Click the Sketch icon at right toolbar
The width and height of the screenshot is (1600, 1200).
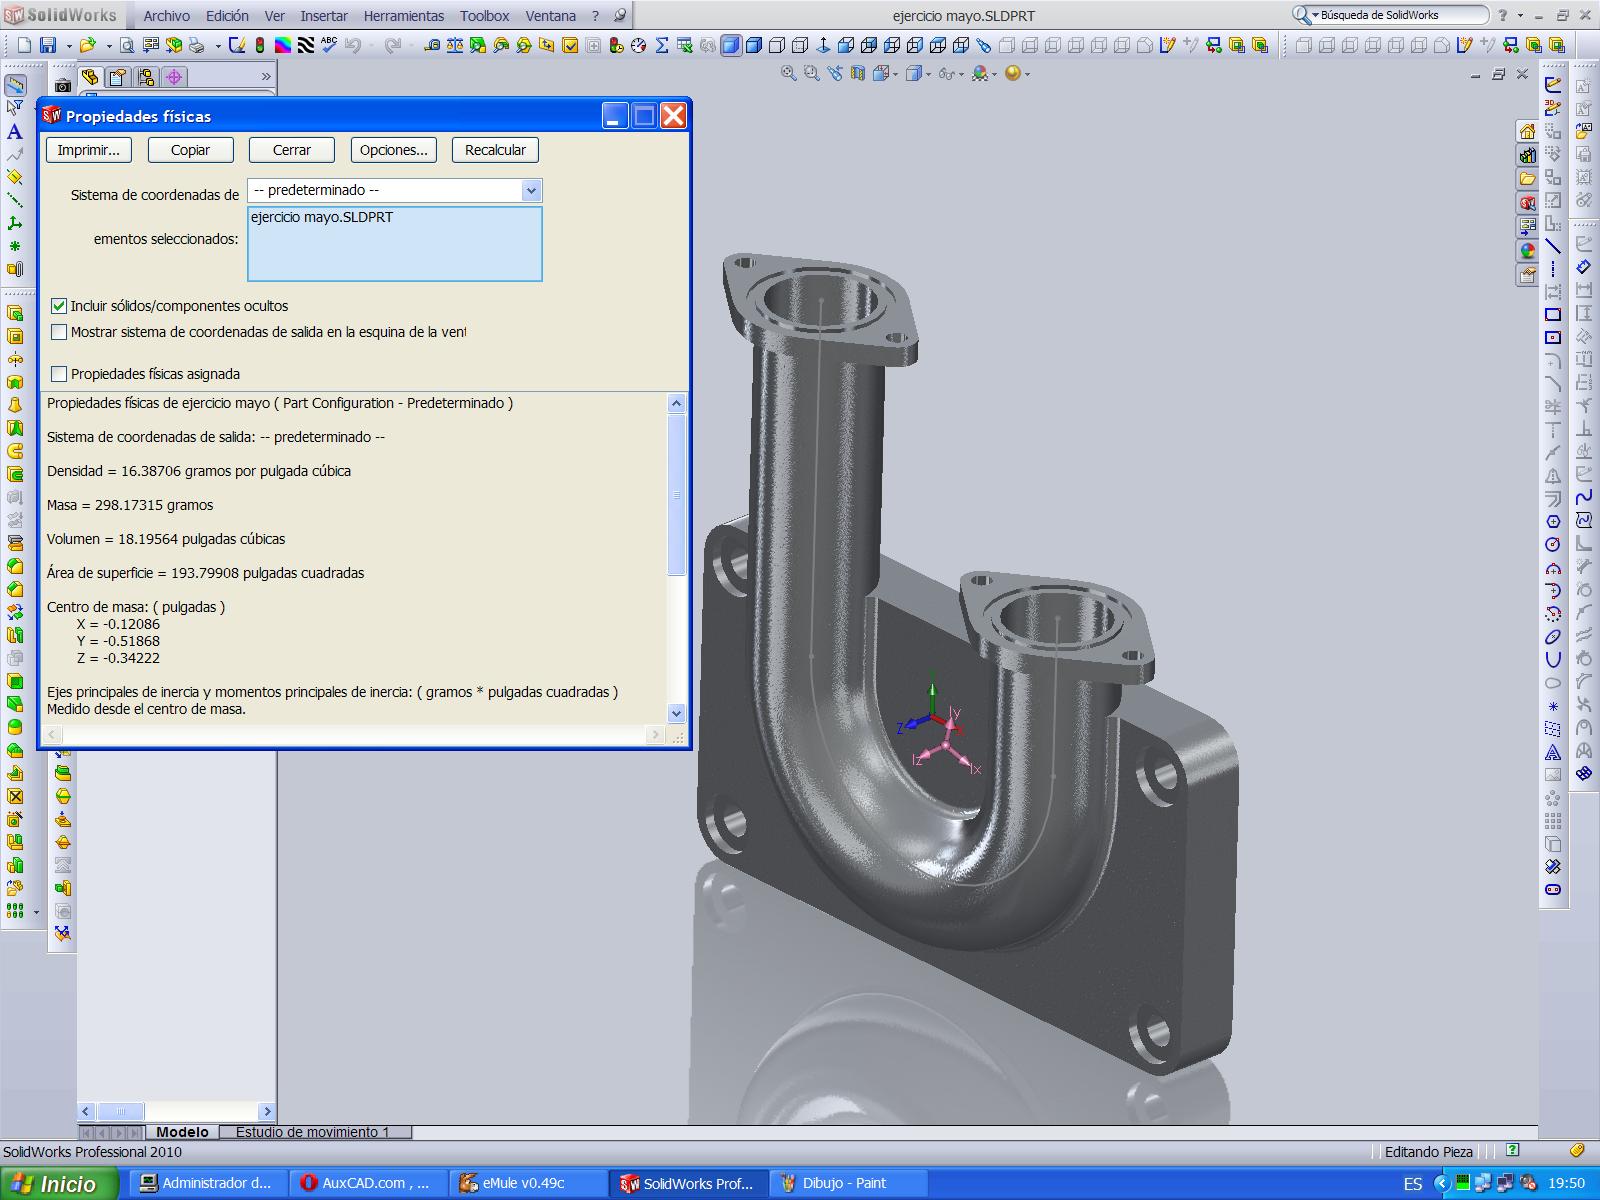click(1553, 85)
